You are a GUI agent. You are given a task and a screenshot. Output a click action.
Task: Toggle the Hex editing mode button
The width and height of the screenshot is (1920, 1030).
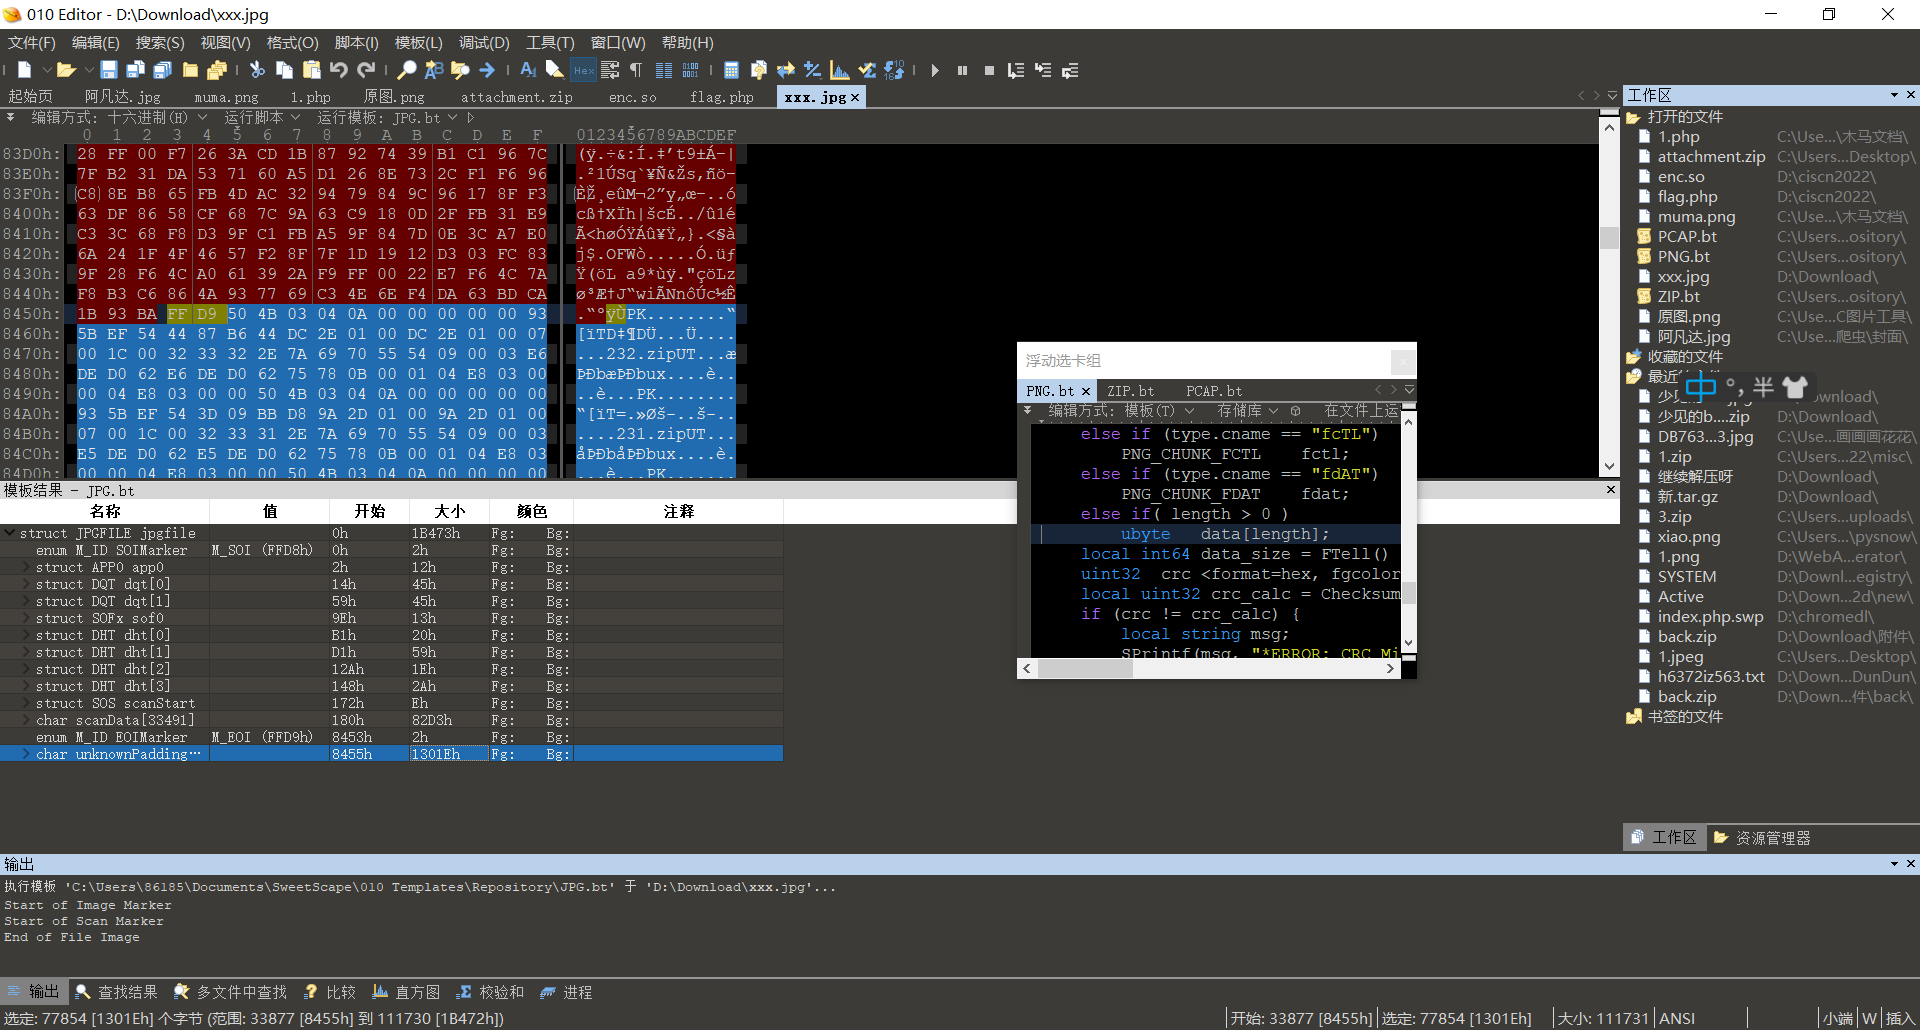(x=583, y=70)
